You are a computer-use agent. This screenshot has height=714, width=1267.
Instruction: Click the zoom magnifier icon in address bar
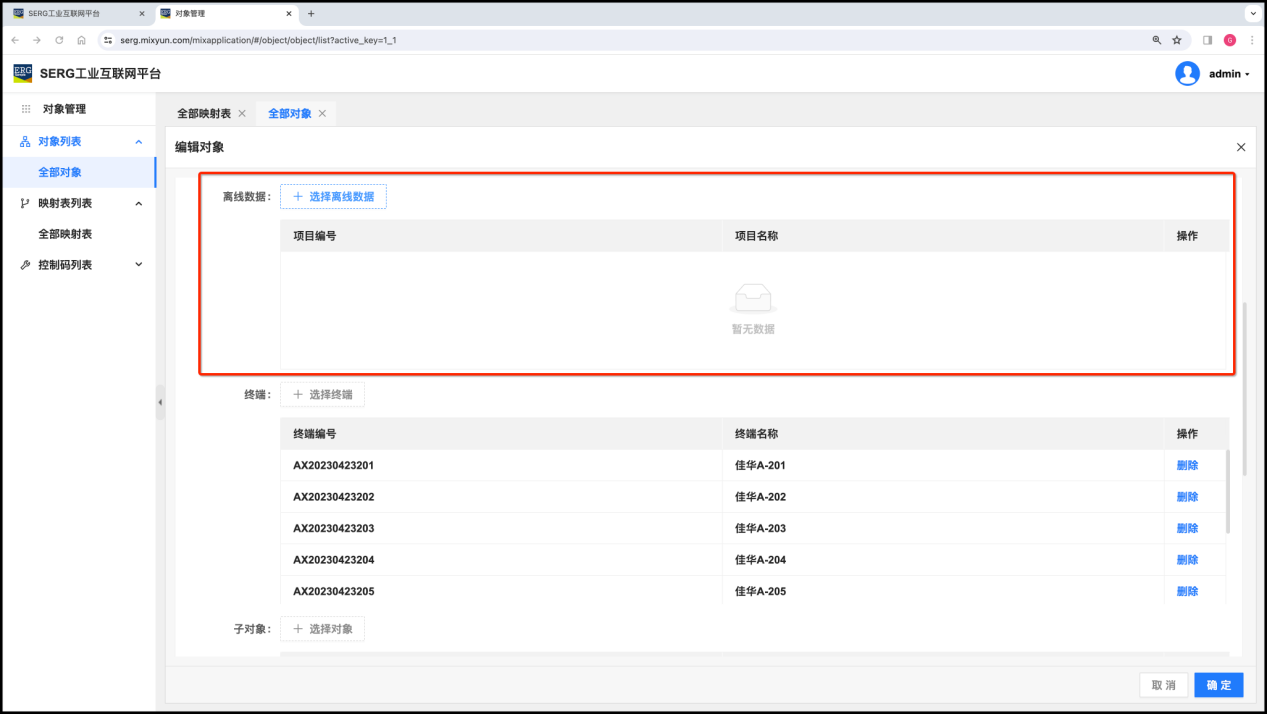(x=1157, y=40)
